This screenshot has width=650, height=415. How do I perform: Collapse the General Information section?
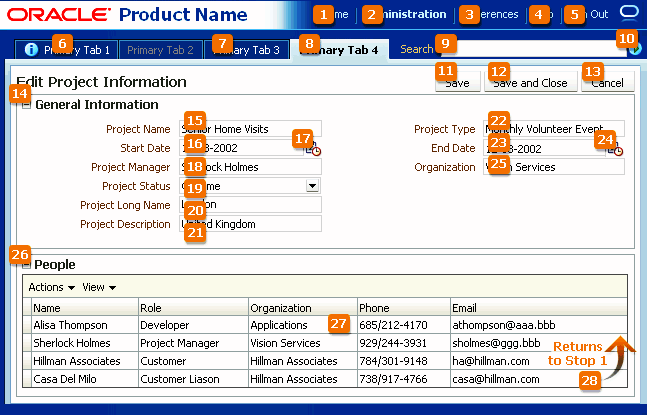26,104
